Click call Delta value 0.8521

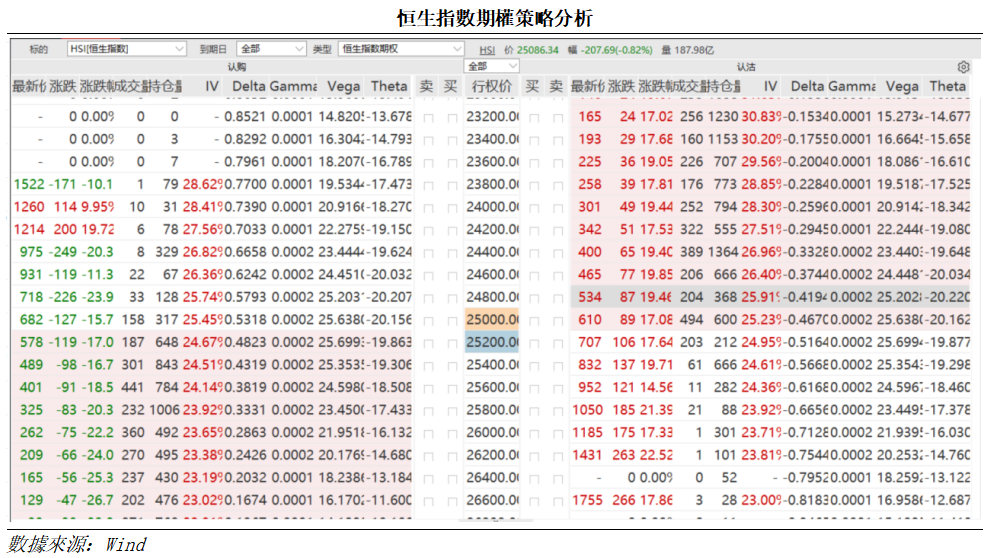pyautogui.click(x=244, y=116)
